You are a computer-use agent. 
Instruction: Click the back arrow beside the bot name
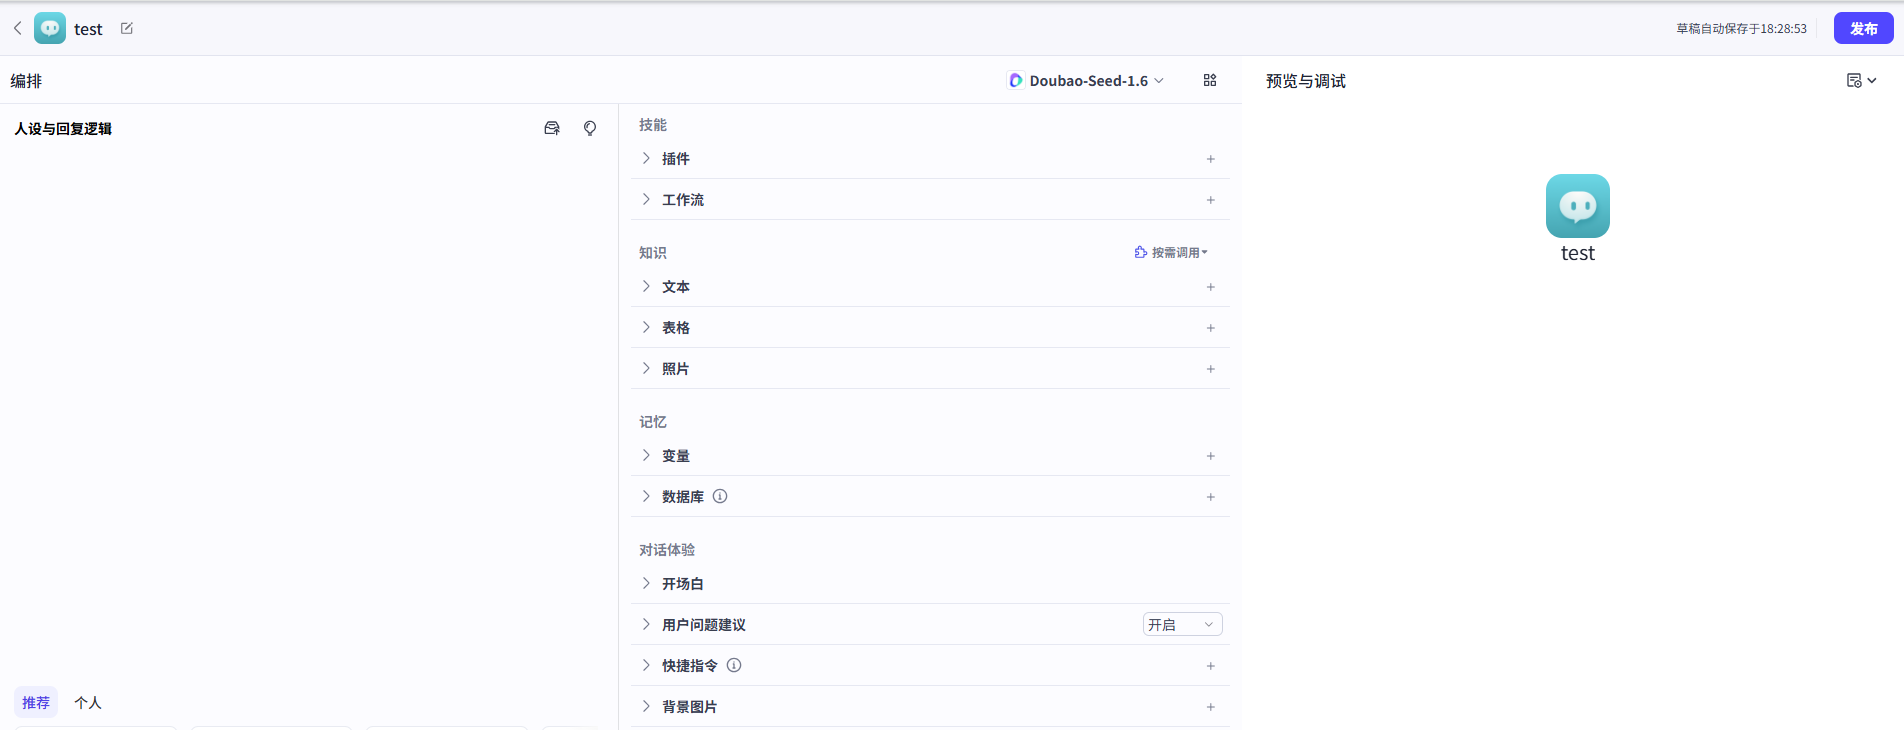tap(18, 28)
